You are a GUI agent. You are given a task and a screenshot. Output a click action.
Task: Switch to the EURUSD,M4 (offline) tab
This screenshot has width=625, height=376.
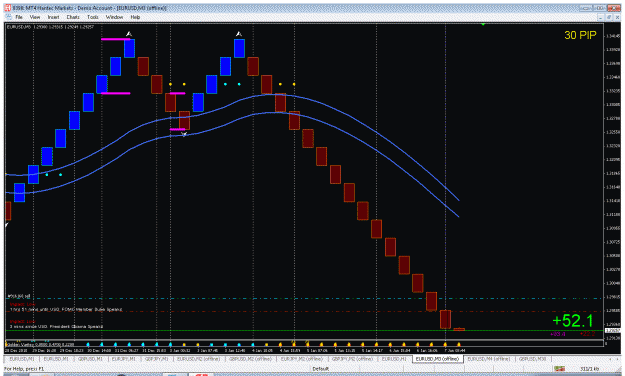tap(488, 359)
